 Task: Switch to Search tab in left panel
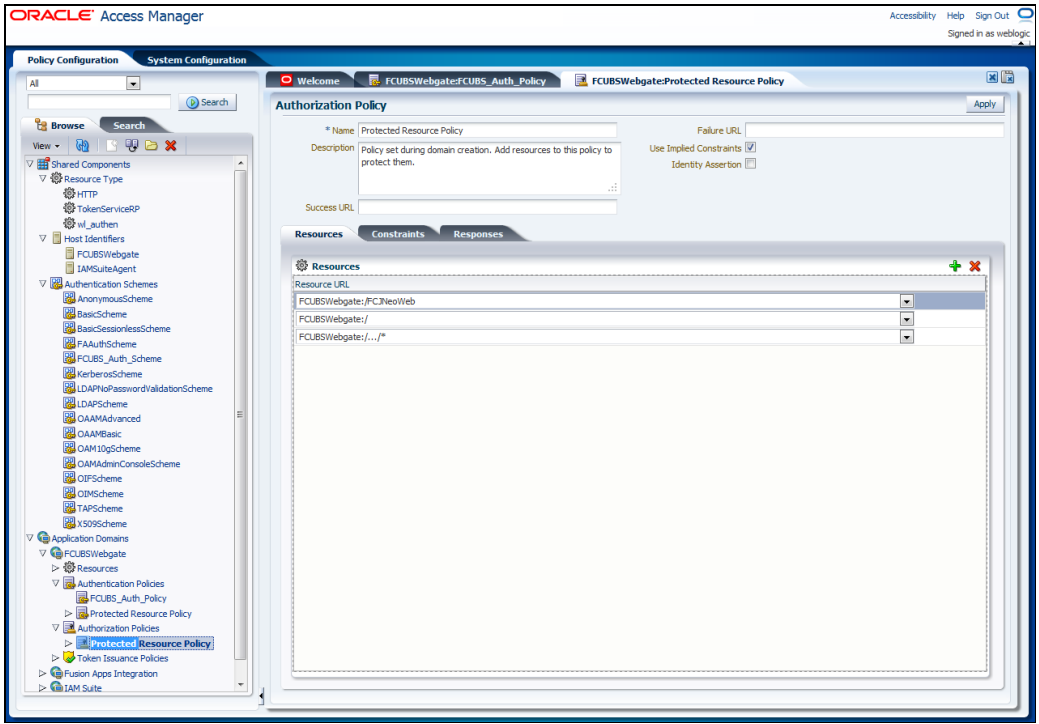pyautogui.click(x=129, y=125)
